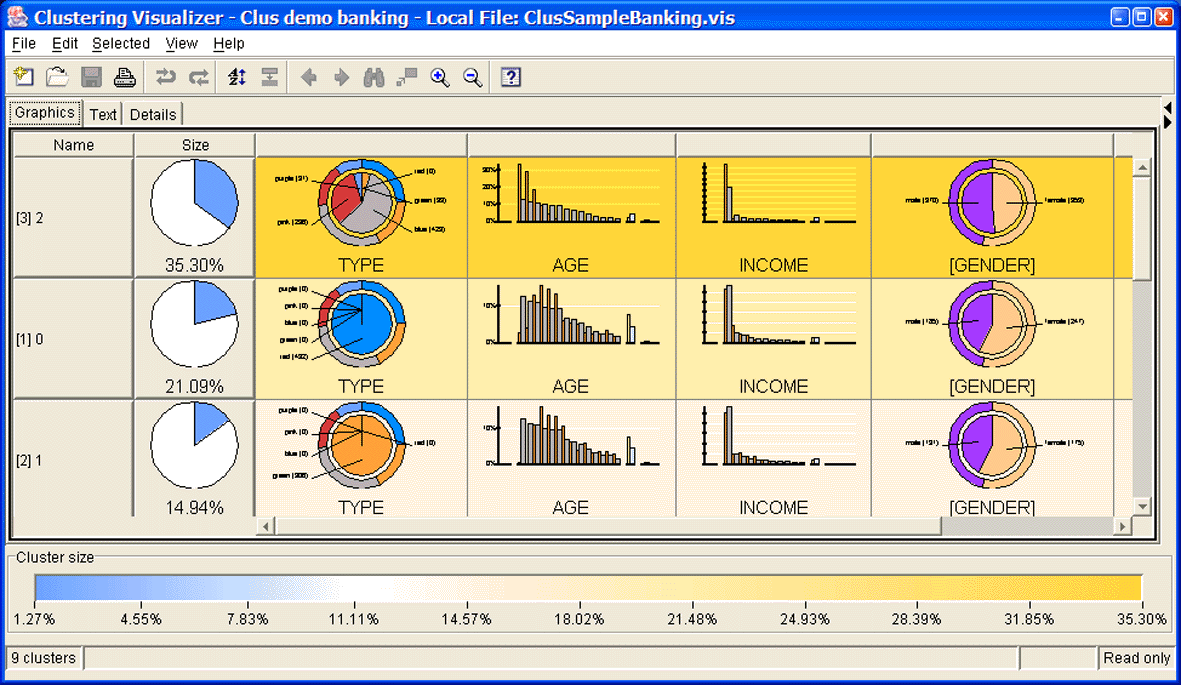Click the A-Z sort icon
This screenshot has width=1181, height=685.
tap(237, 77)
